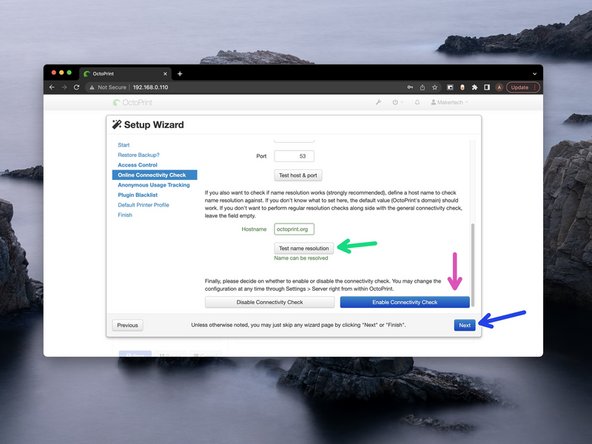The width and height of the screenshot is (592, 444).
Task: Jump to Finish wizard step
Action: (125, 215)
